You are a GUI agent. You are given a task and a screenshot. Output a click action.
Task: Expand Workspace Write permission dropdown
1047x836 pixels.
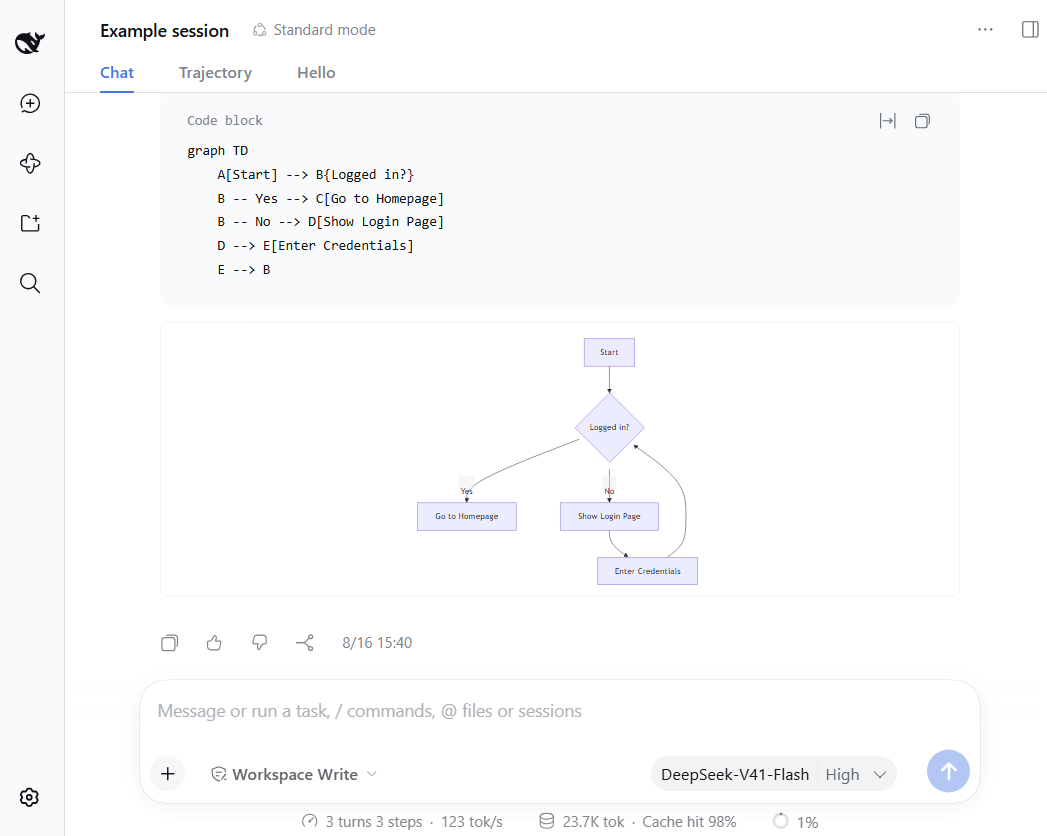point(294,774)
